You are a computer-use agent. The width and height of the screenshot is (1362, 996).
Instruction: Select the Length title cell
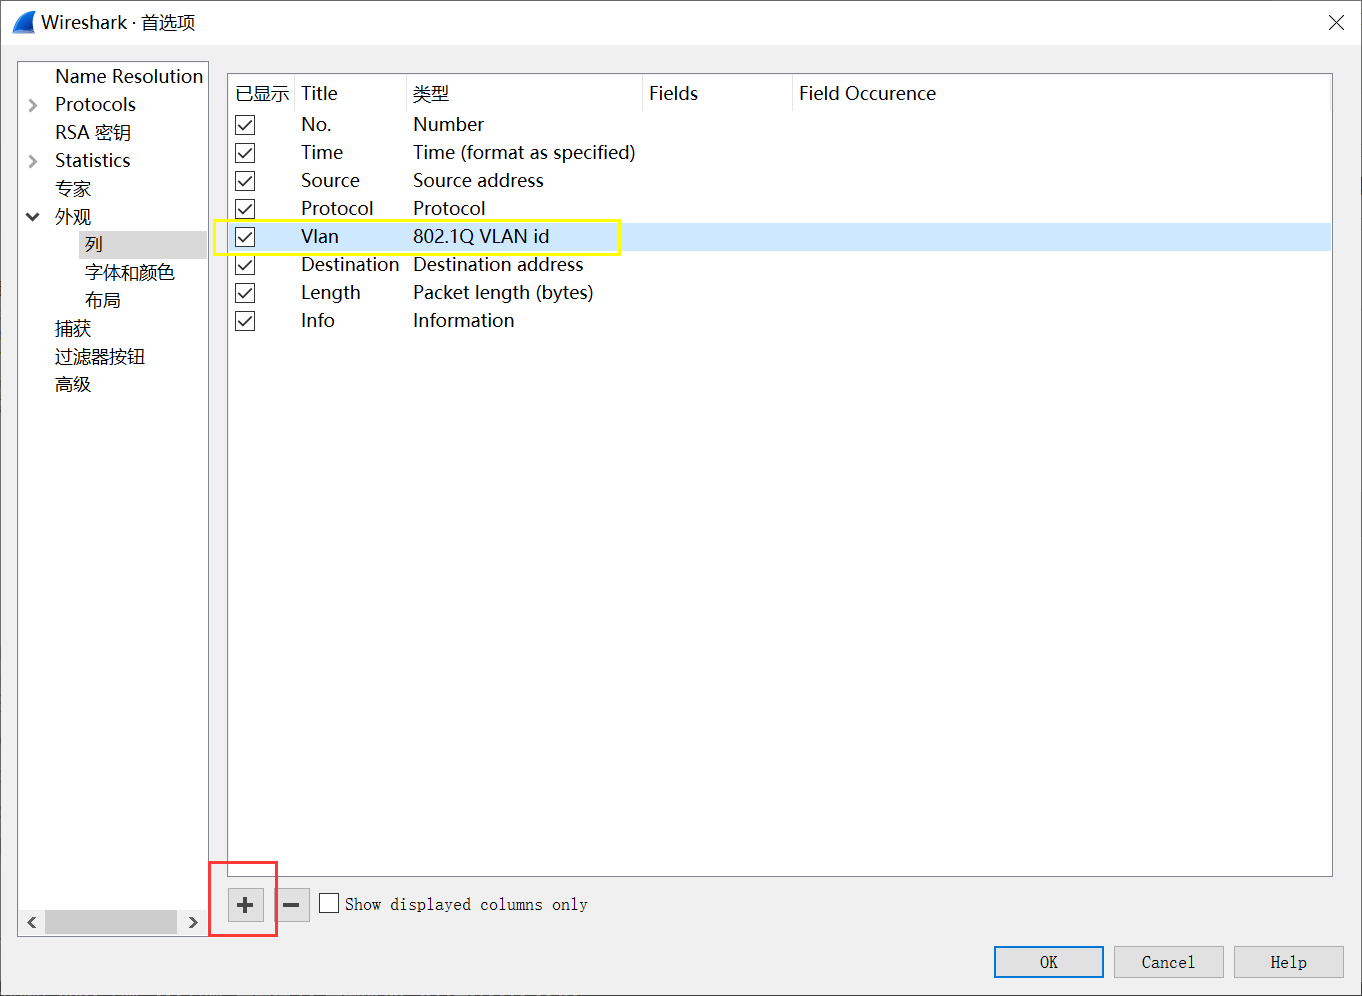tap(330, 292)
